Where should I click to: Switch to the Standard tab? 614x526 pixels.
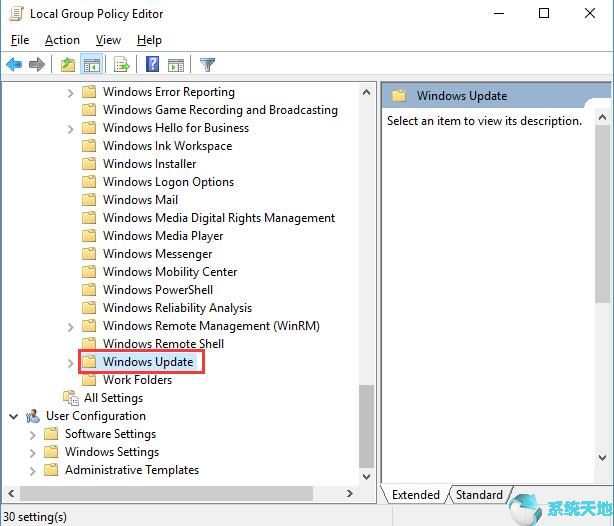(479, 495)
